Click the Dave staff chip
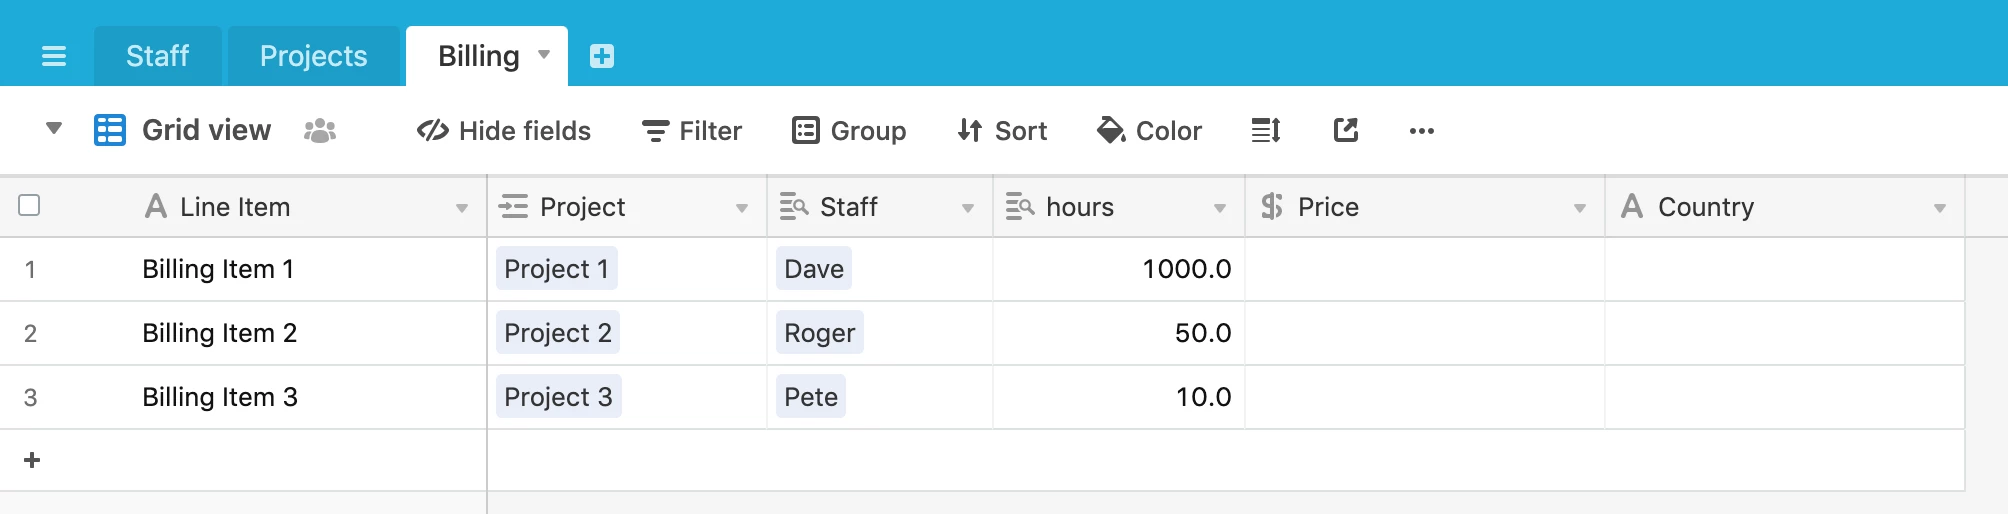The image size is (2008, 514). [x=814, y=269]
